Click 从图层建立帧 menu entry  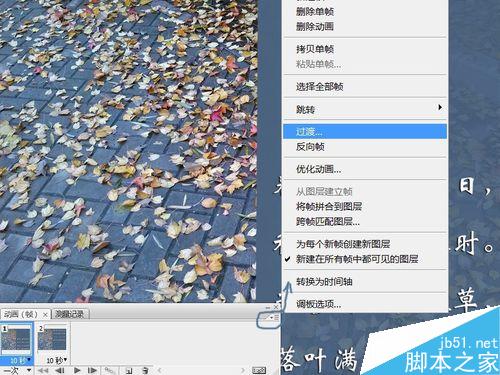pos(365,192)
